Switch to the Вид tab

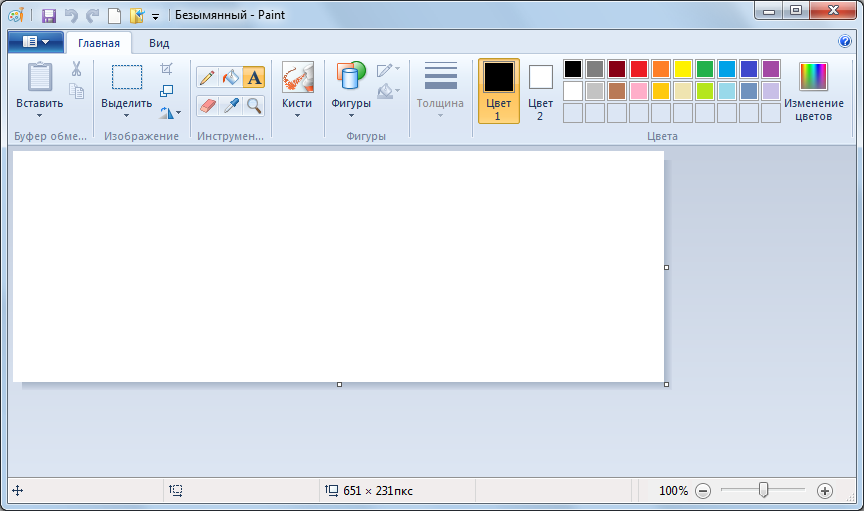click(x=159, y=43)
